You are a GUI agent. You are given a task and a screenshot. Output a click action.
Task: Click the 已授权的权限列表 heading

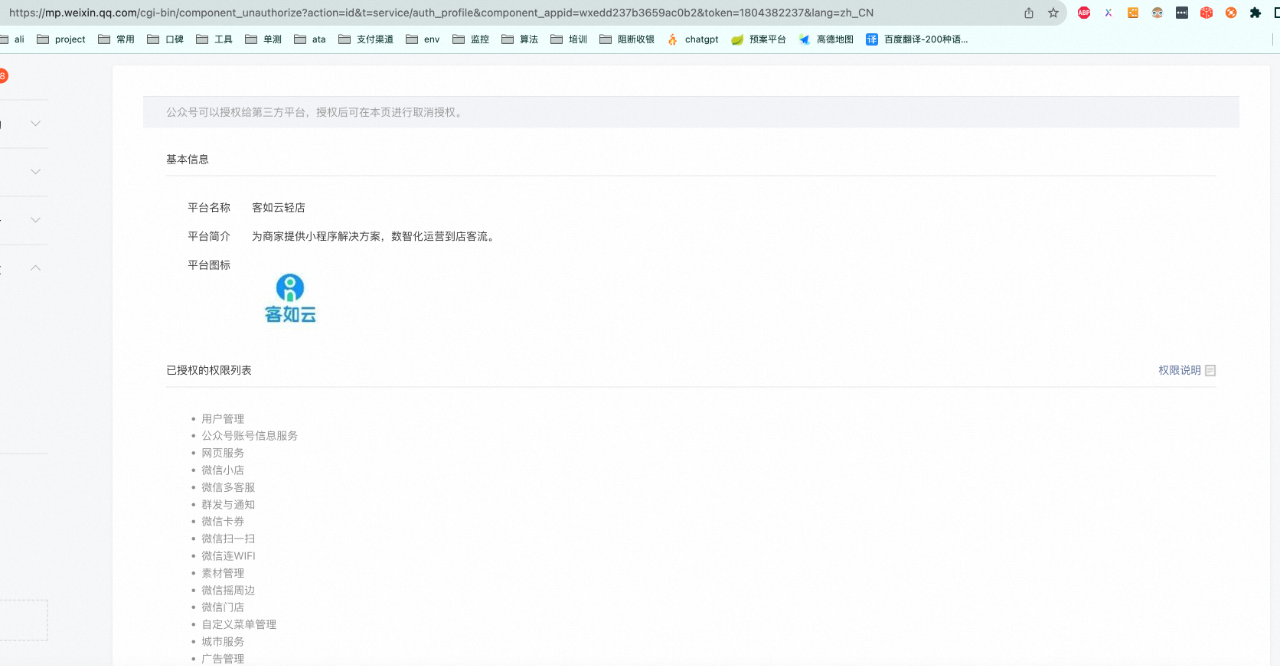(209, 371)
